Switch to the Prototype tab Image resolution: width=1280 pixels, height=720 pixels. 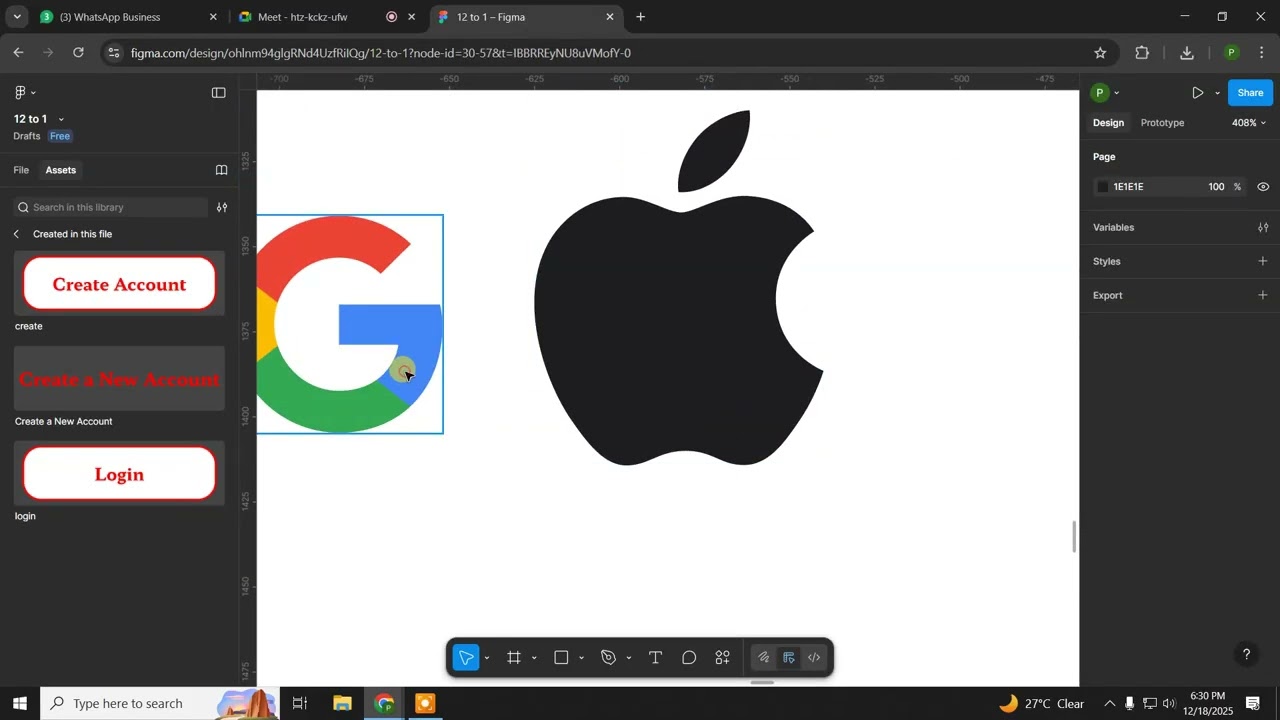pos(1162,123)
